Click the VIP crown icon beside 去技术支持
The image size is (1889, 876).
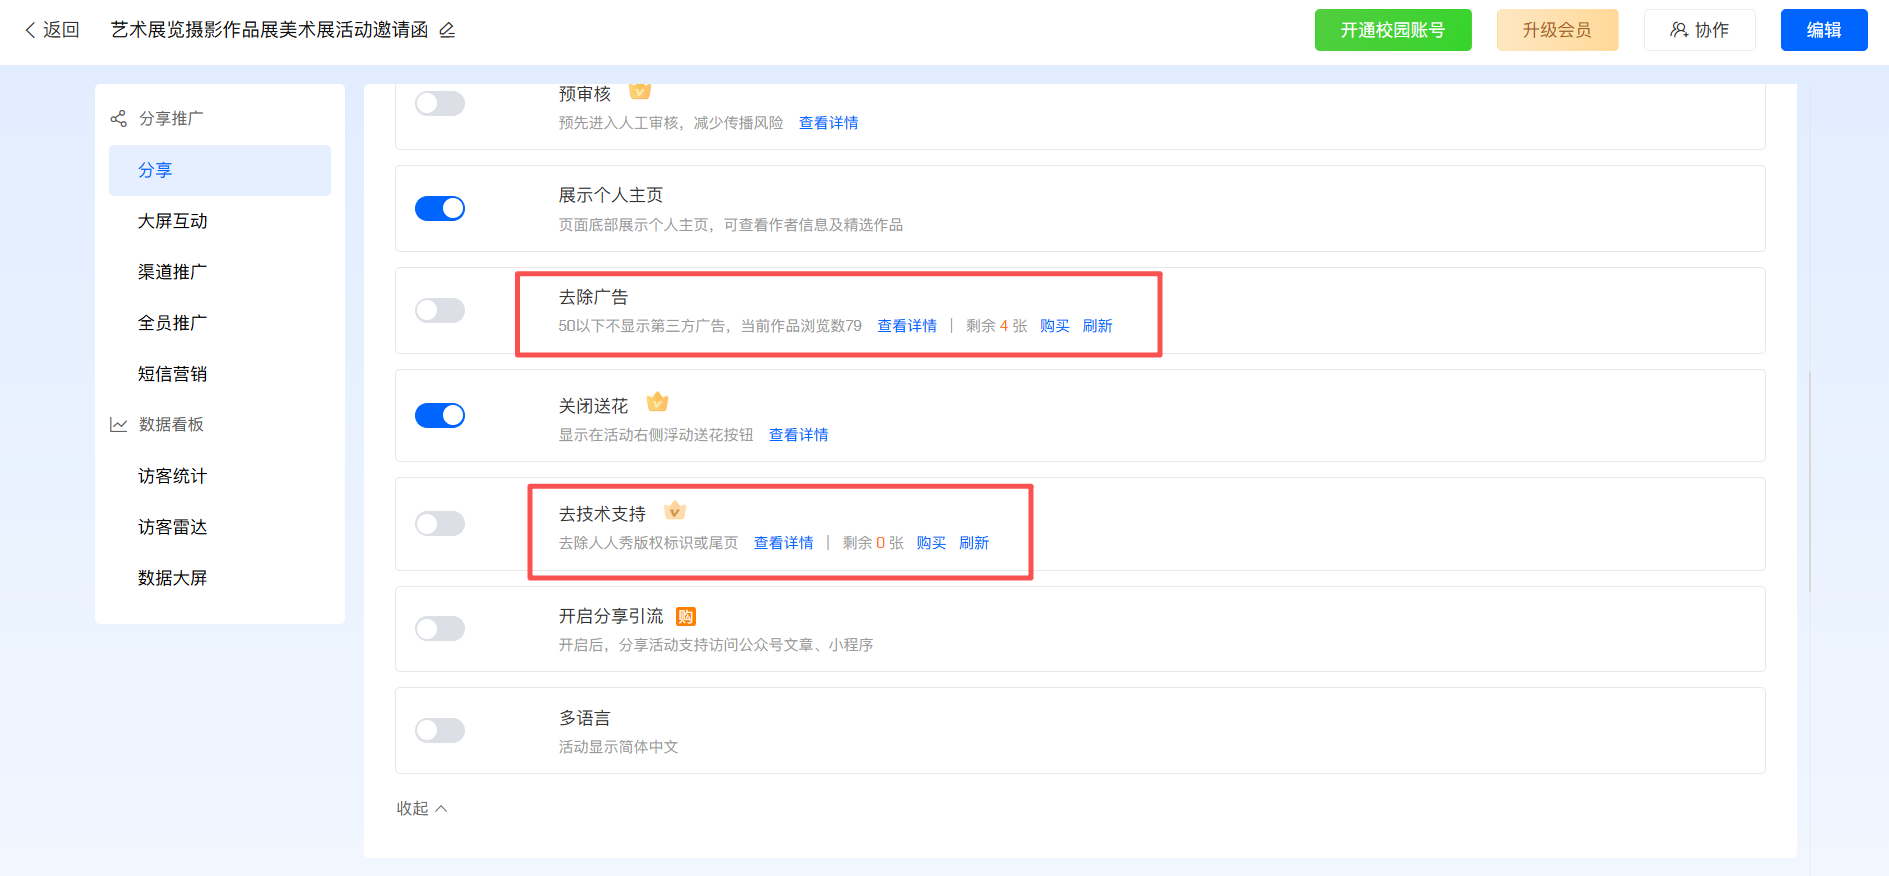click(x=675, y=511)
